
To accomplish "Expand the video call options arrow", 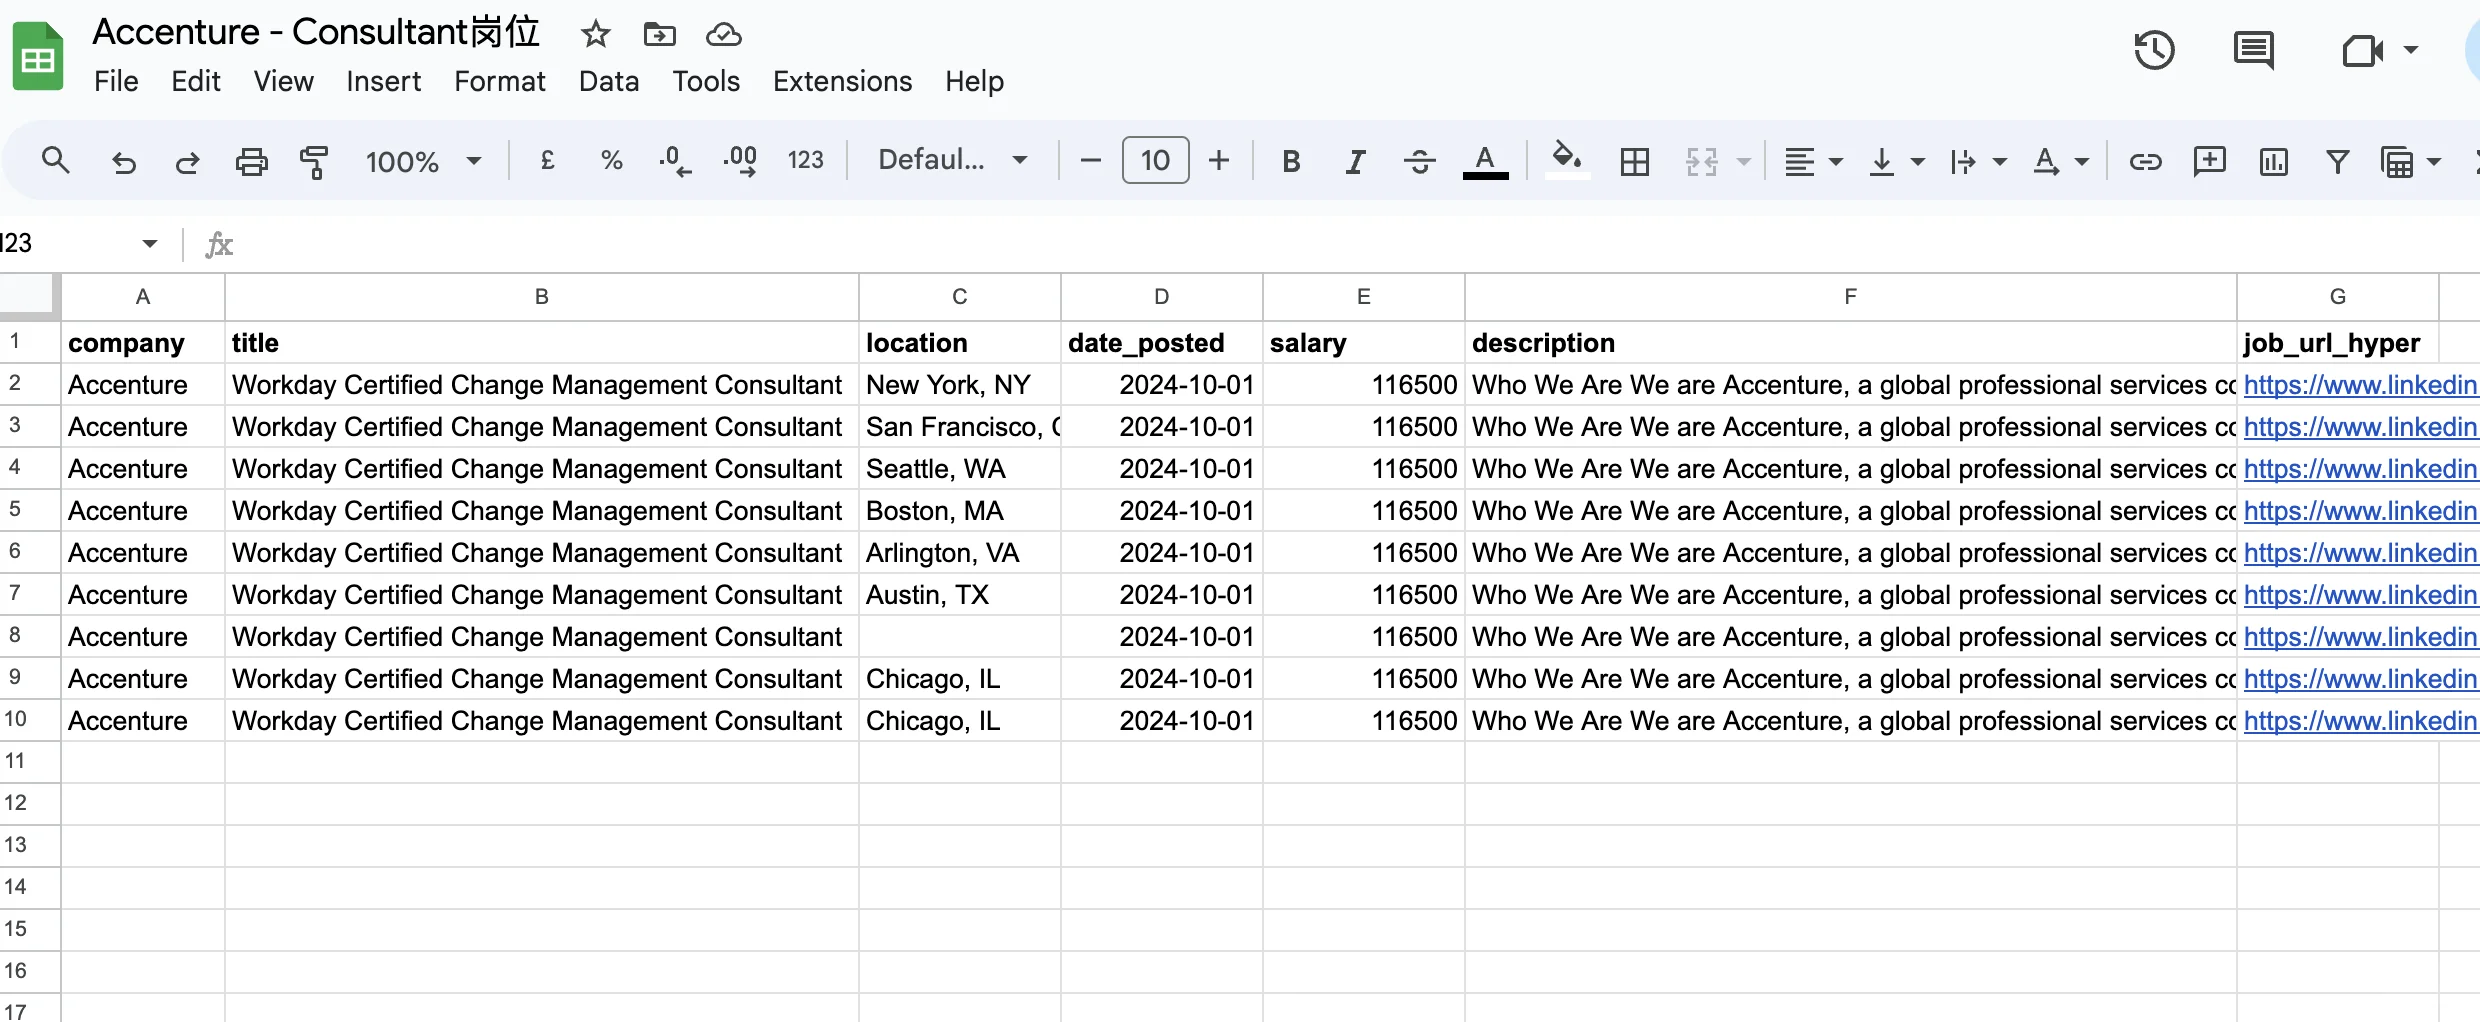I will click(2411, 50).
